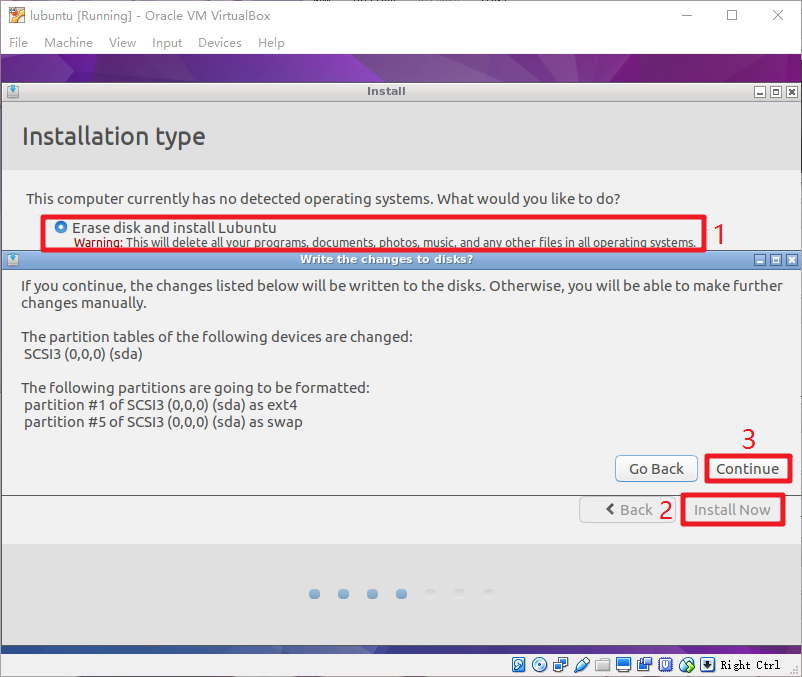This screenshot has width=802, height=677.
Task: Open the display settings status icon
Action: point(624,665)
